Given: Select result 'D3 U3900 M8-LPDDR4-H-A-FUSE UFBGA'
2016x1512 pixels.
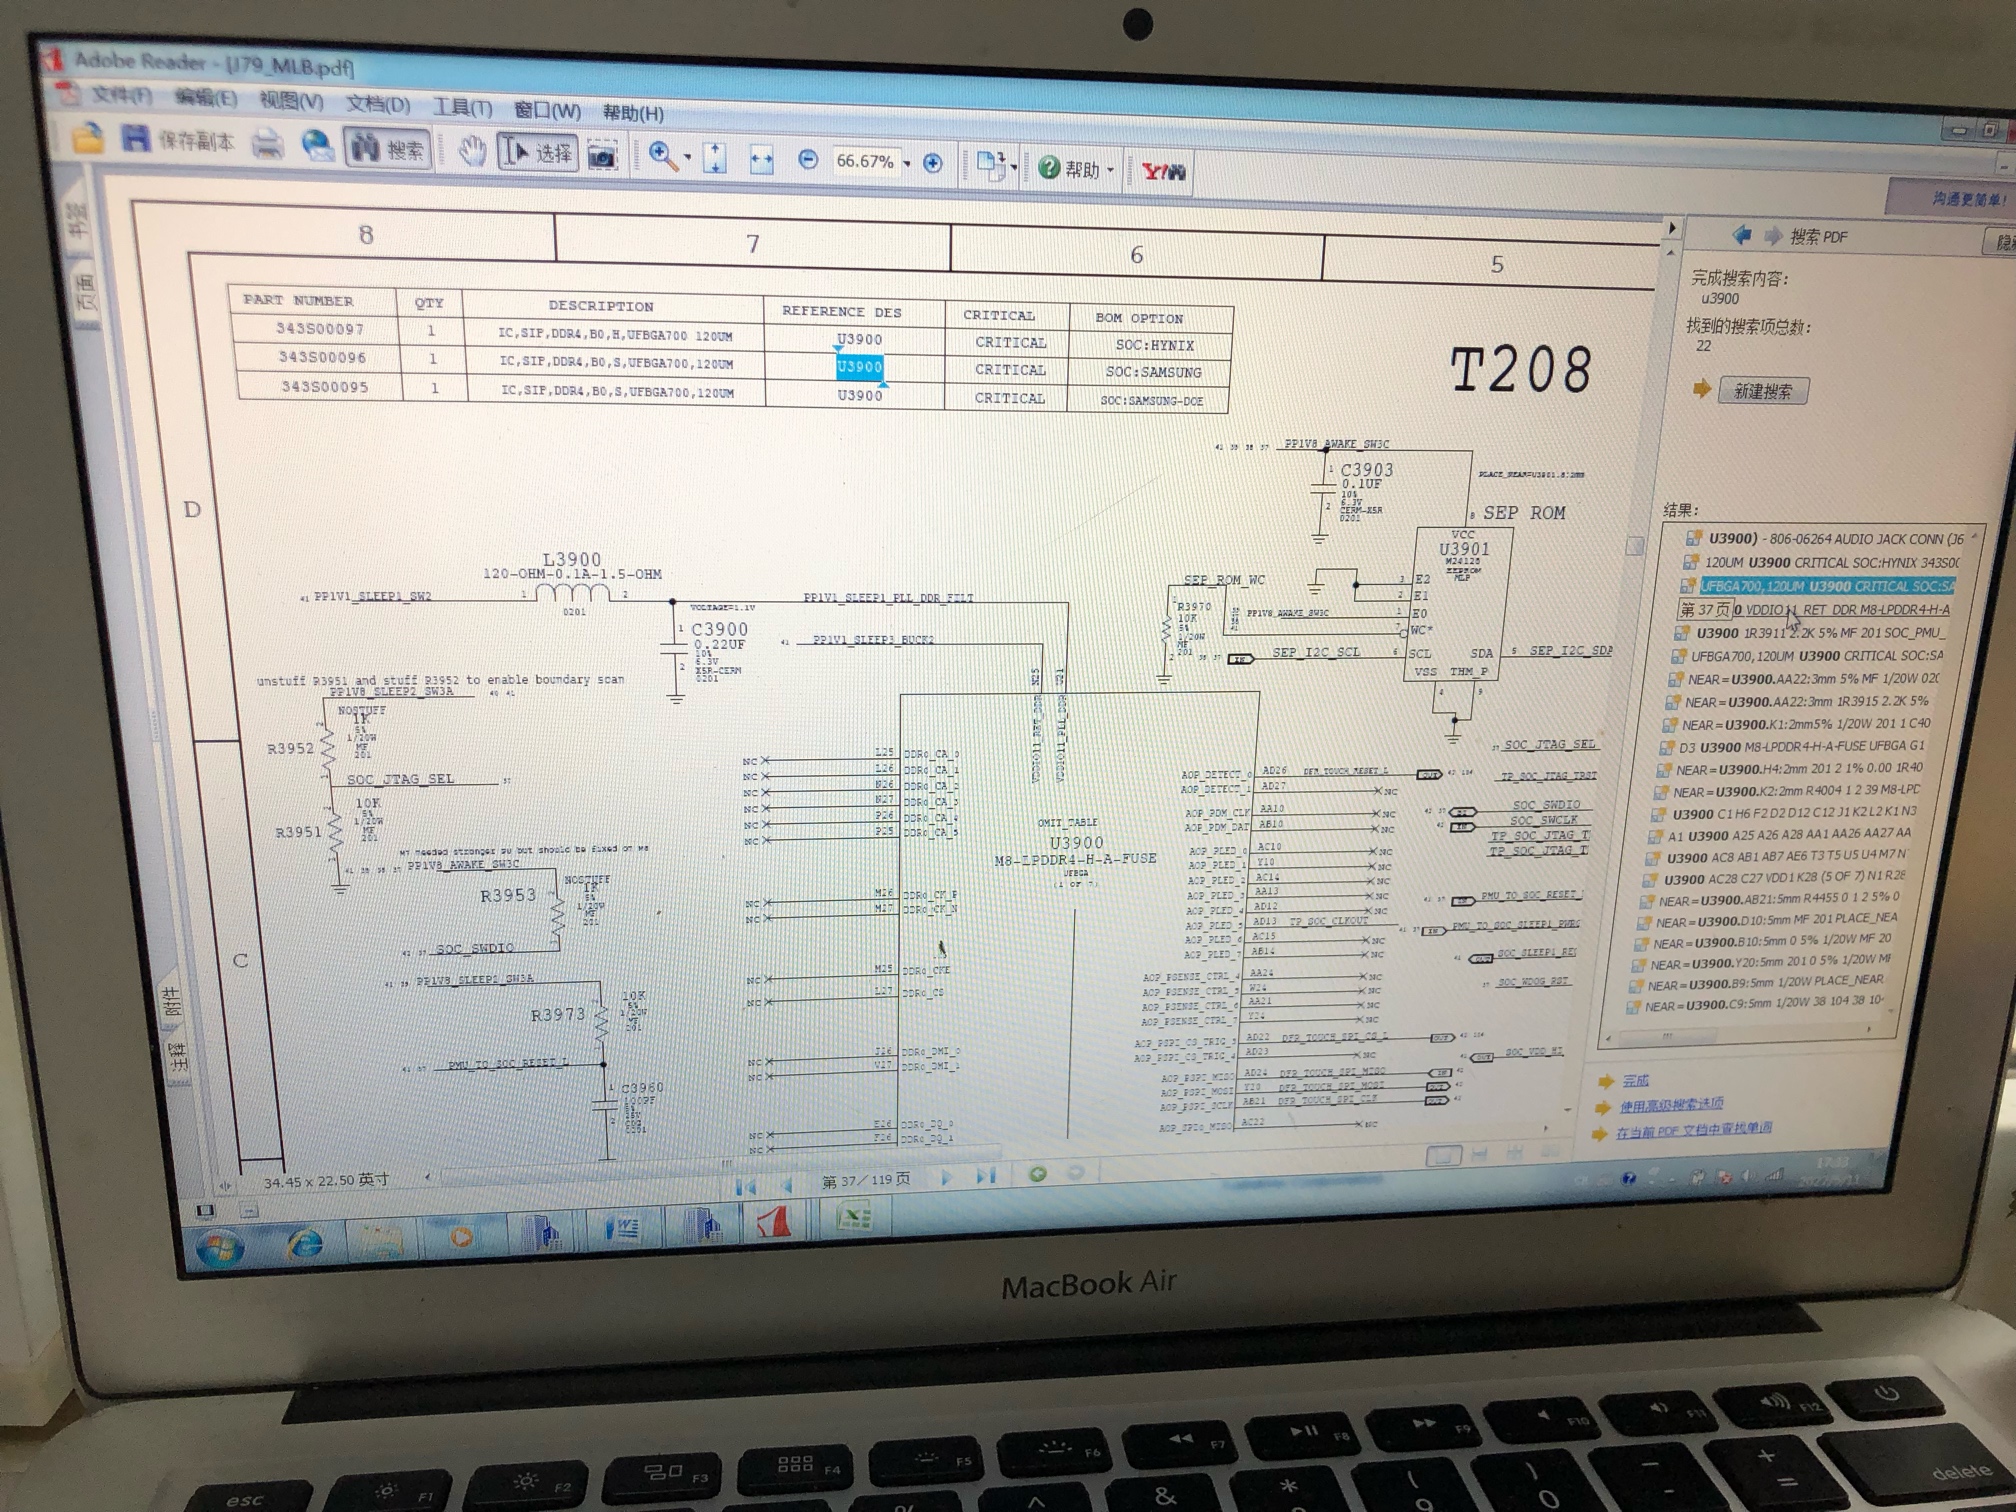Looking at the screenshot, I should tap(1792, 747).
